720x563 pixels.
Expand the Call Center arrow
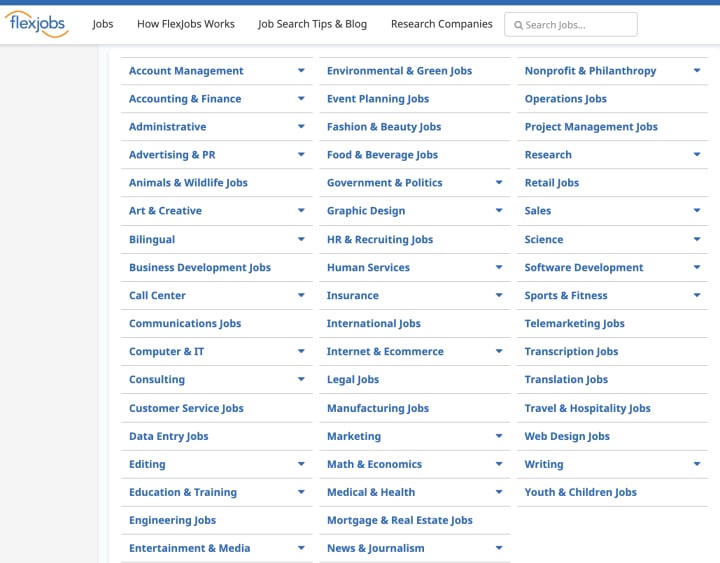301,295
